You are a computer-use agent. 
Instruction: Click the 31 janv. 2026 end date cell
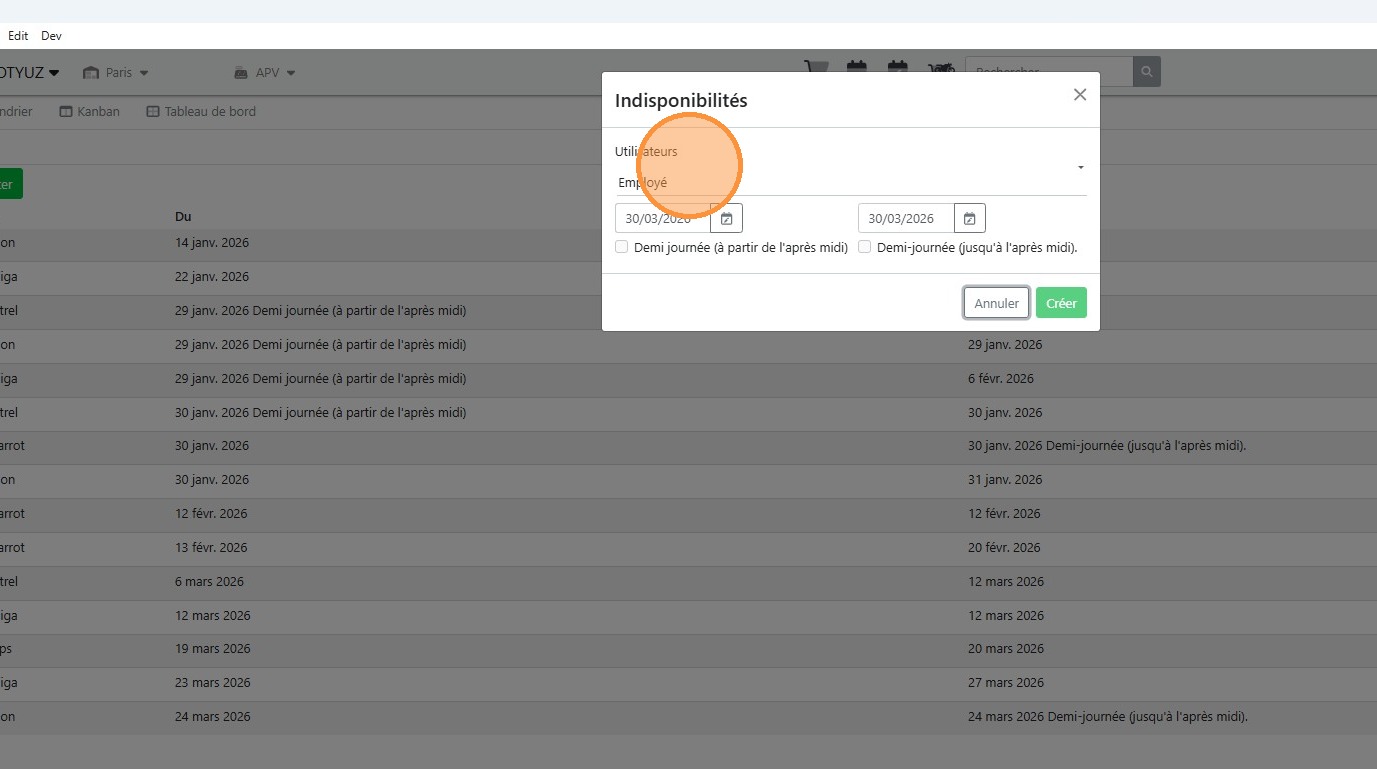tap(1005, 480)
